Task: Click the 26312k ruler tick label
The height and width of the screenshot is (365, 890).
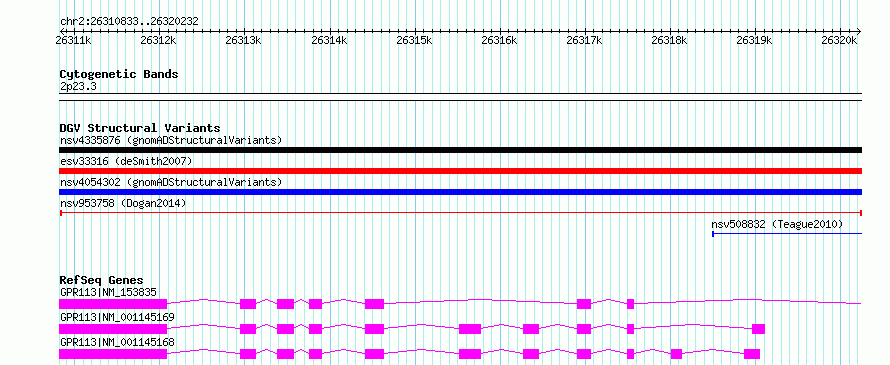Action: [x=159, y=40]
